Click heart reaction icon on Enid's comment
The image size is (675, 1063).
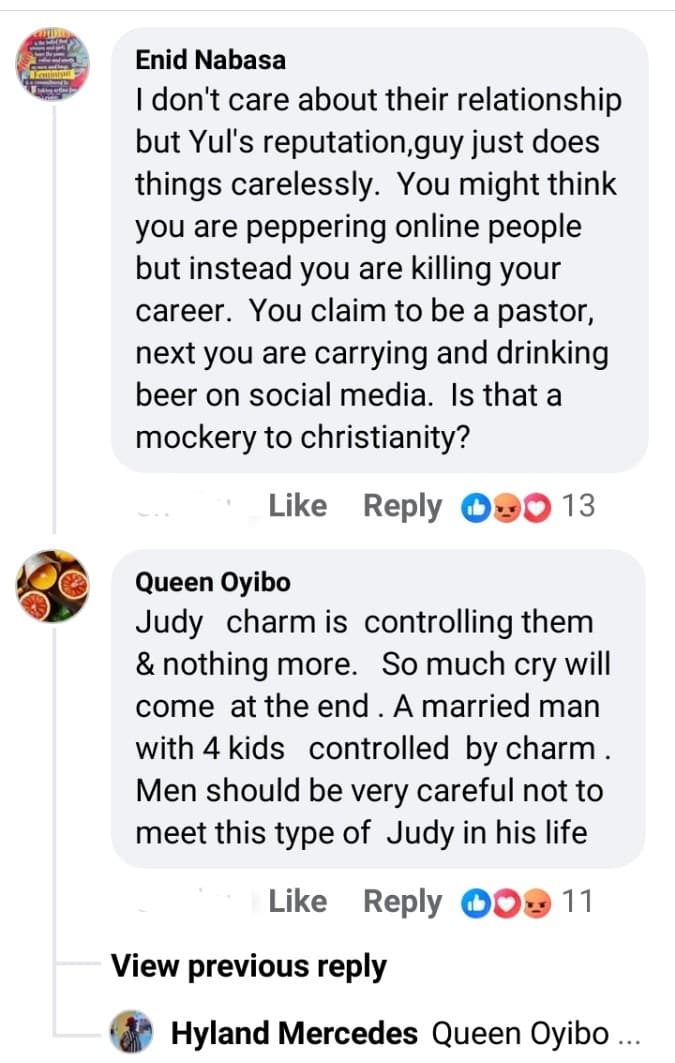(538, 508)
